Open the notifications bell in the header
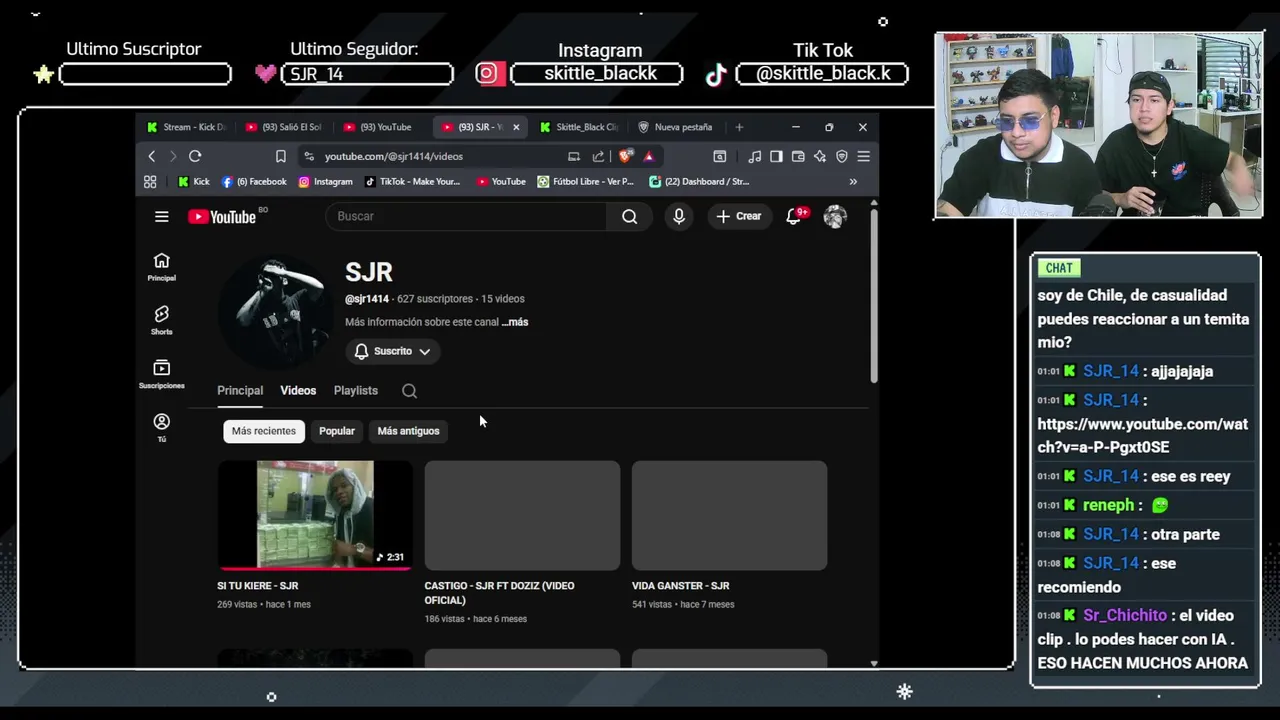The image size is (1280, 720). click(x=794, y=216)
